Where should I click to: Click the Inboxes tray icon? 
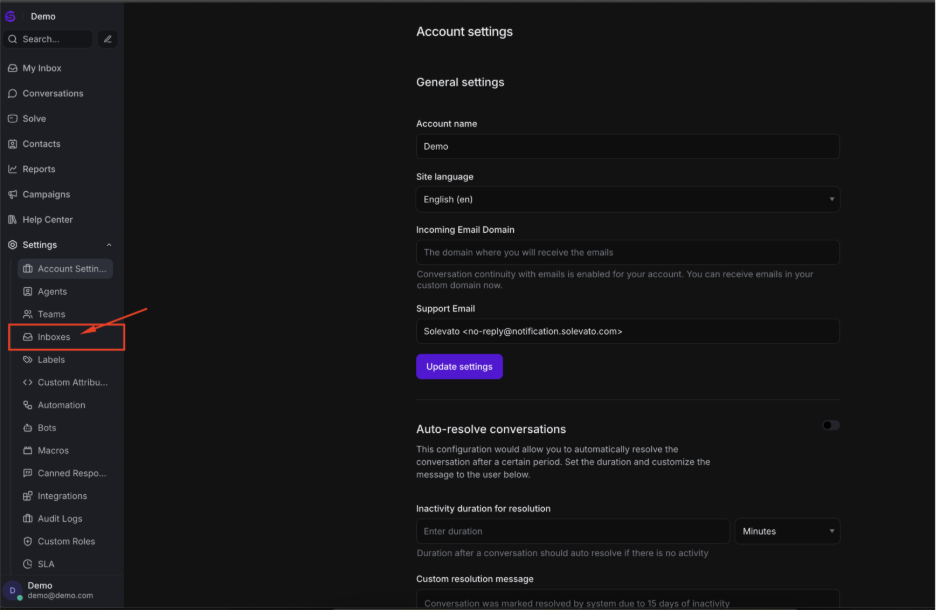coord(27,337)
